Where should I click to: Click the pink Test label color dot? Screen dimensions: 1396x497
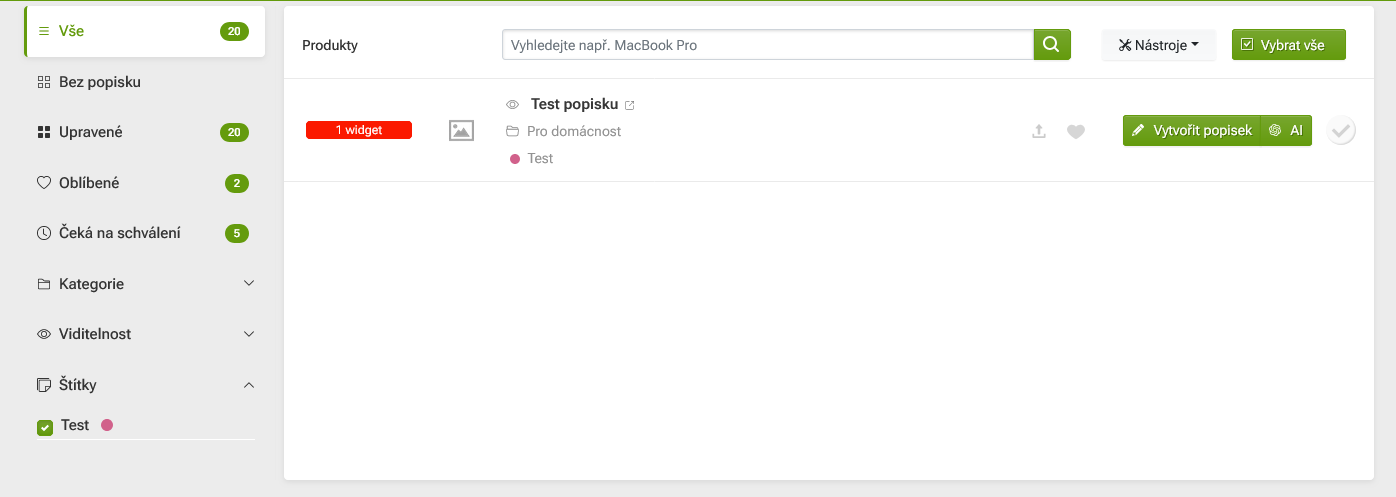[x=107, y=425]
